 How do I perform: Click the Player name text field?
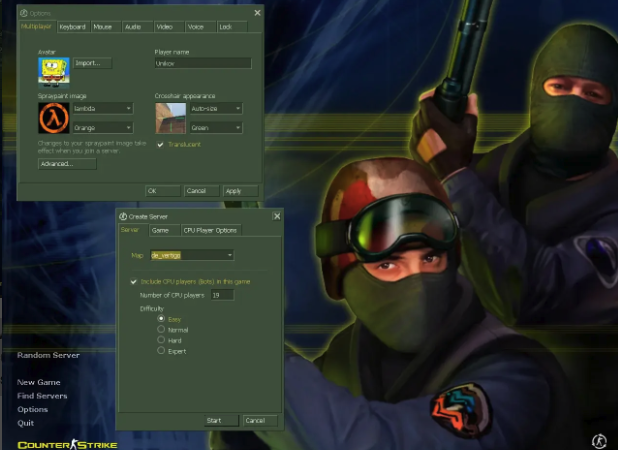[x=201, y=63]
